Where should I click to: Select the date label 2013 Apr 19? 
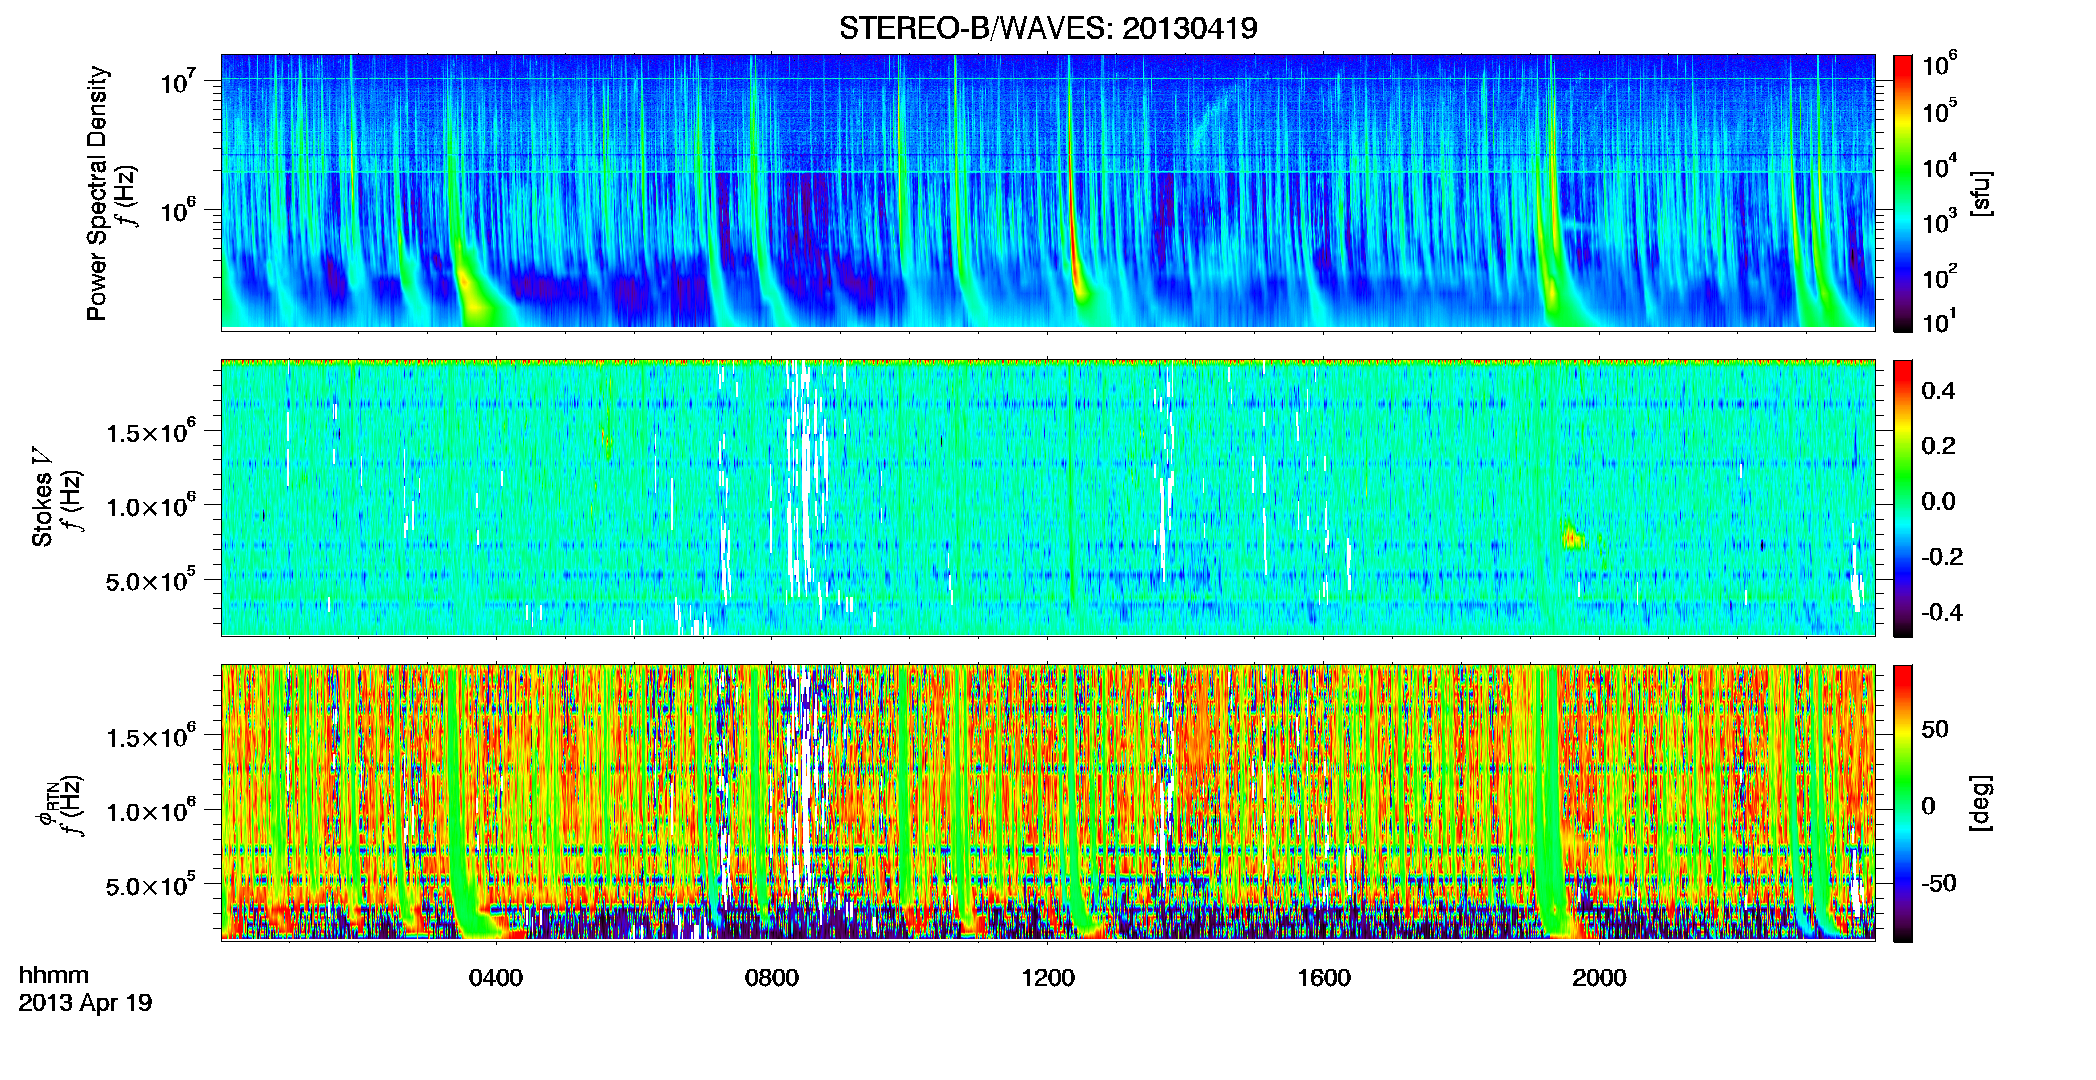[x=85, y=1003]
